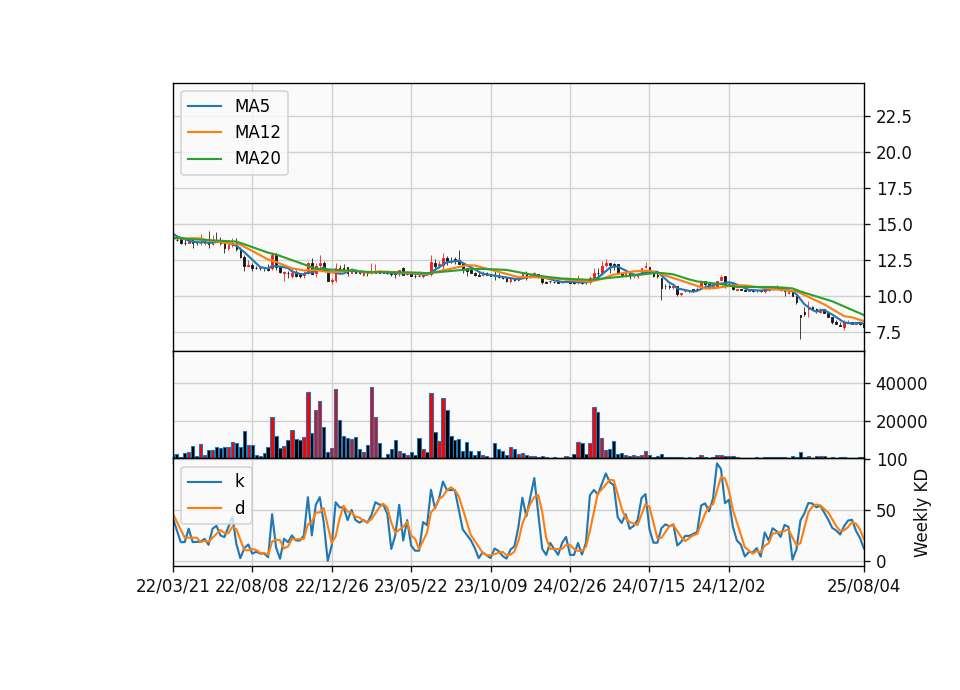Viewport: 960px width, 690px height.
Task: Click the 23/10/09 date label
Action: tap(490, 586)
